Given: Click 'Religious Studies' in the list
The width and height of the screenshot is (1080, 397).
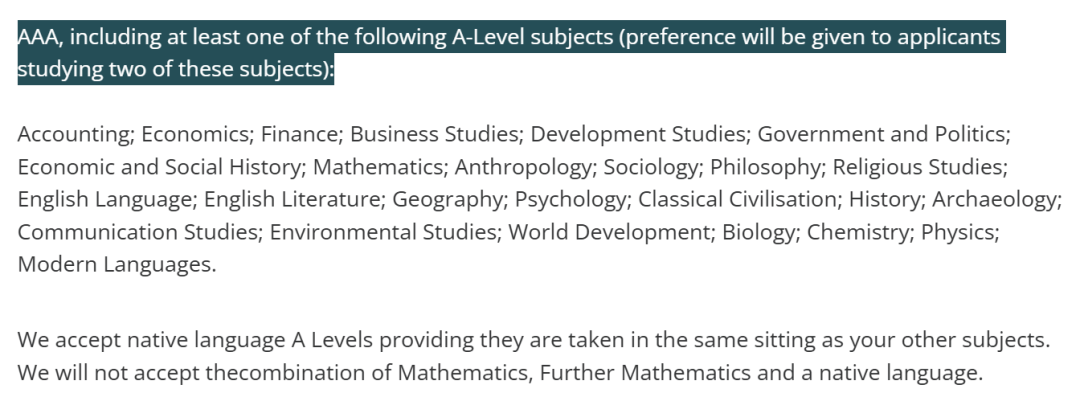Looking at the screenshot, I should 917,167.
